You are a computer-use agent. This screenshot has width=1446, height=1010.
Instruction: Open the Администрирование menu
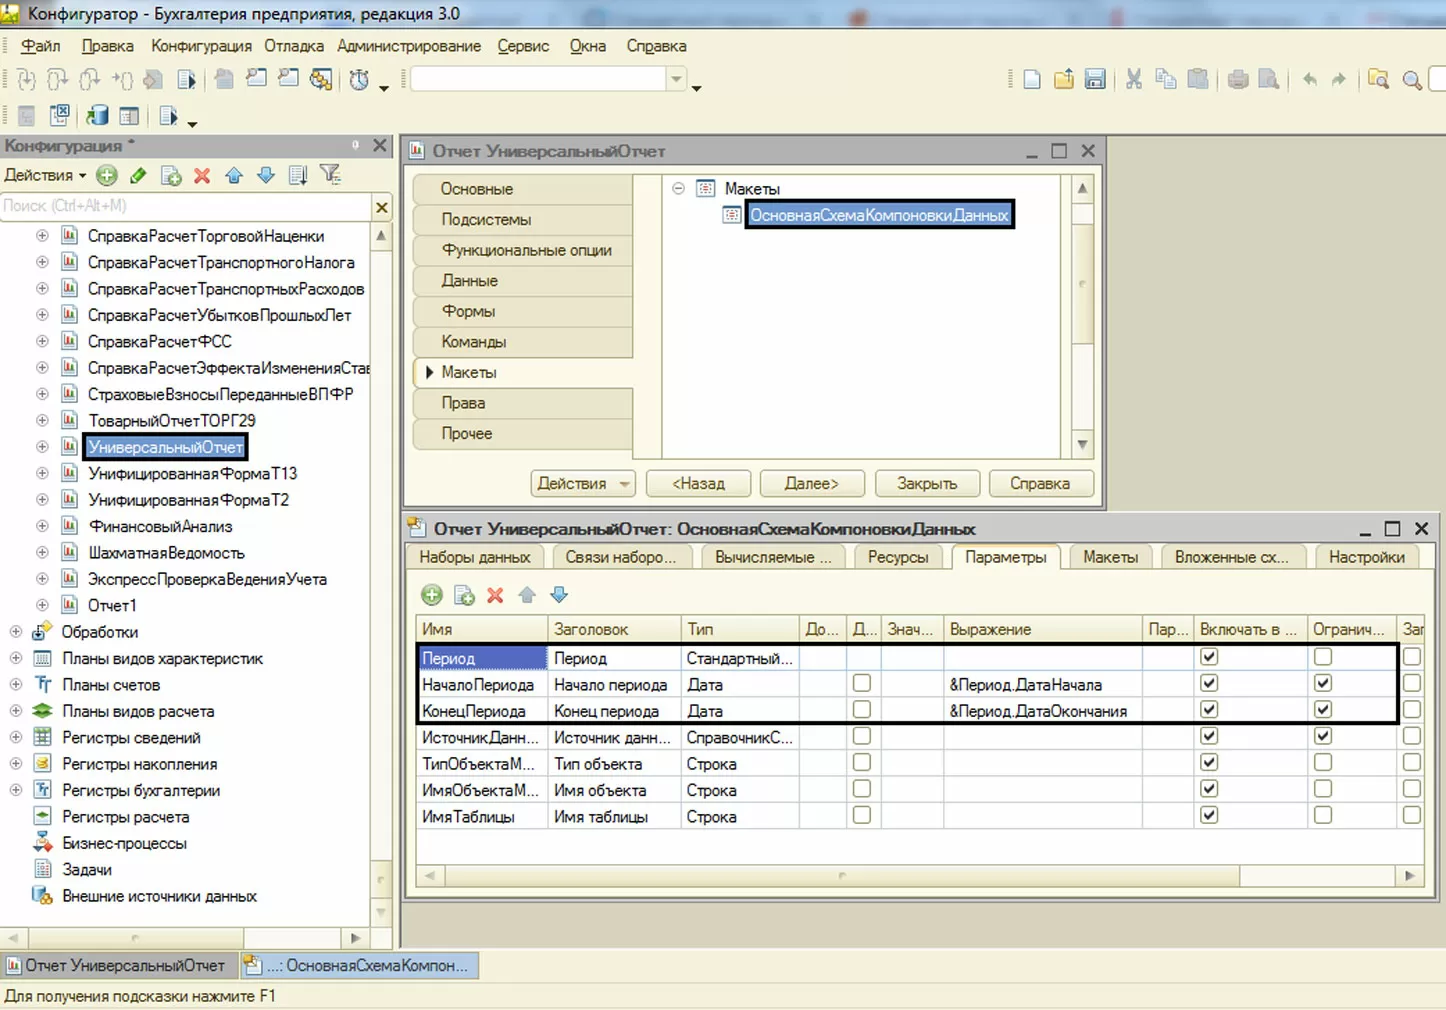[409, 46]
